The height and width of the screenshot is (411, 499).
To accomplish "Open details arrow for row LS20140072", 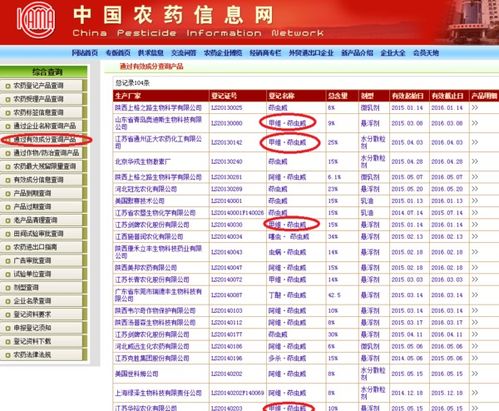I will (x=475, y=279).
